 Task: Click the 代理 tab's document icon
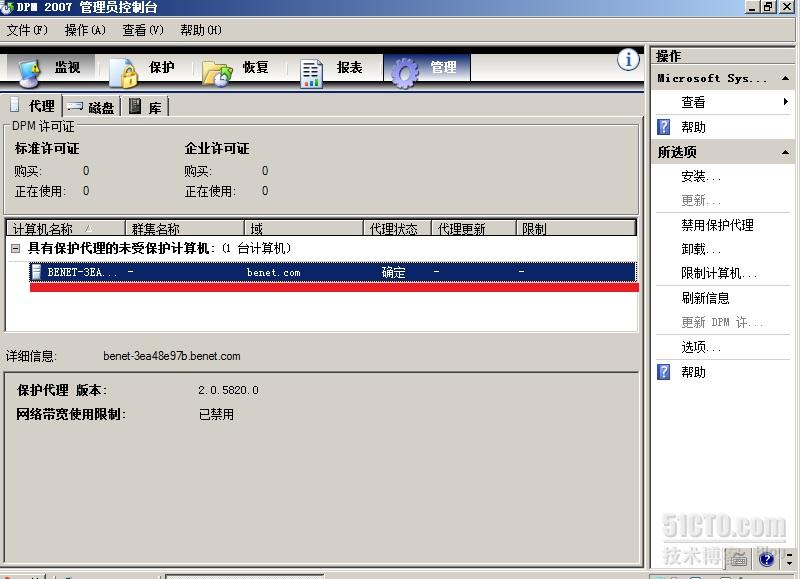15,105
